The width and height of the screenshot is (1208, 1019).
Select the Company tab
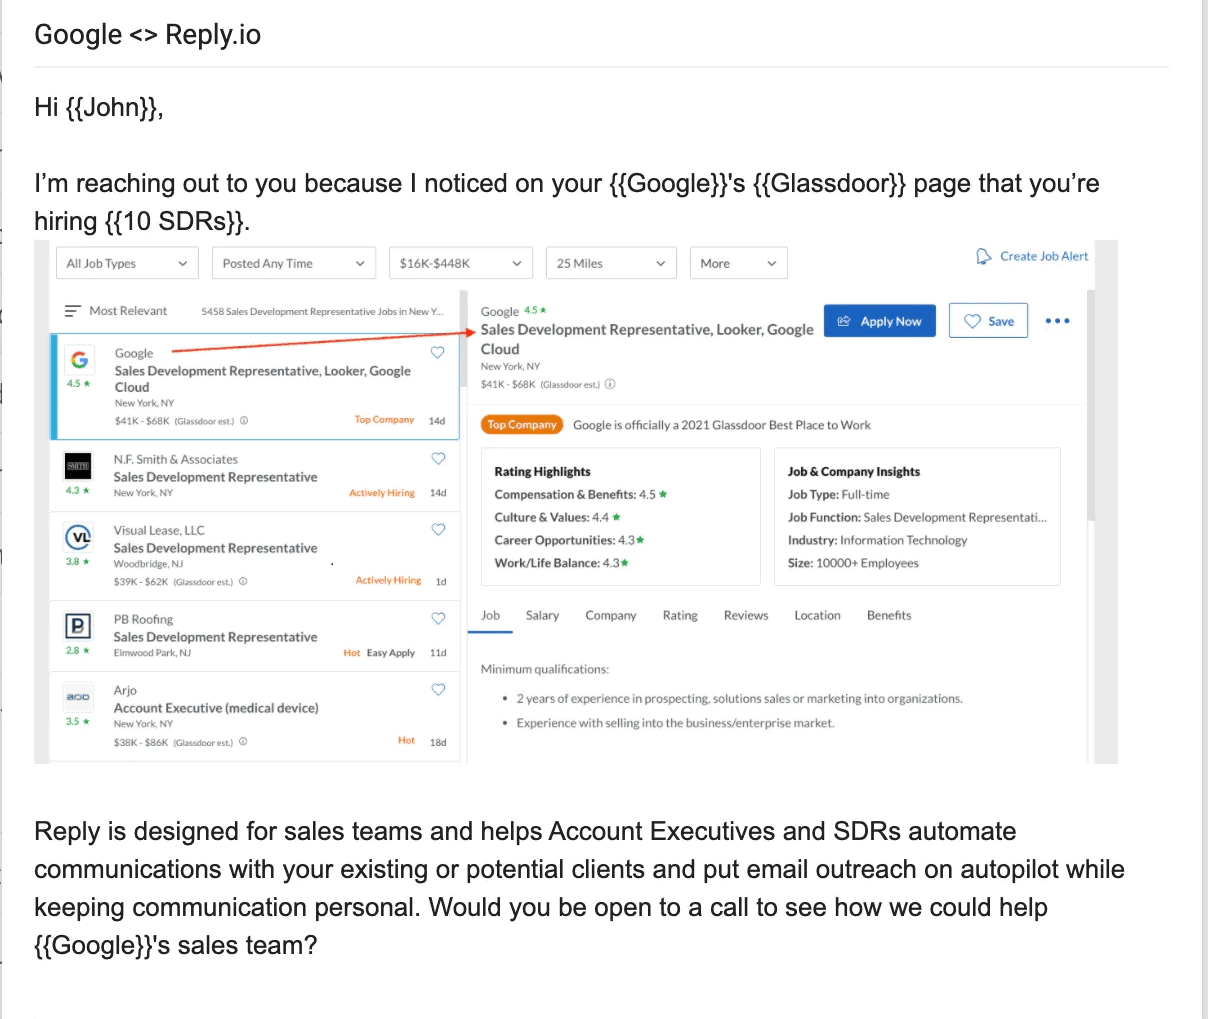click(611, 615)
